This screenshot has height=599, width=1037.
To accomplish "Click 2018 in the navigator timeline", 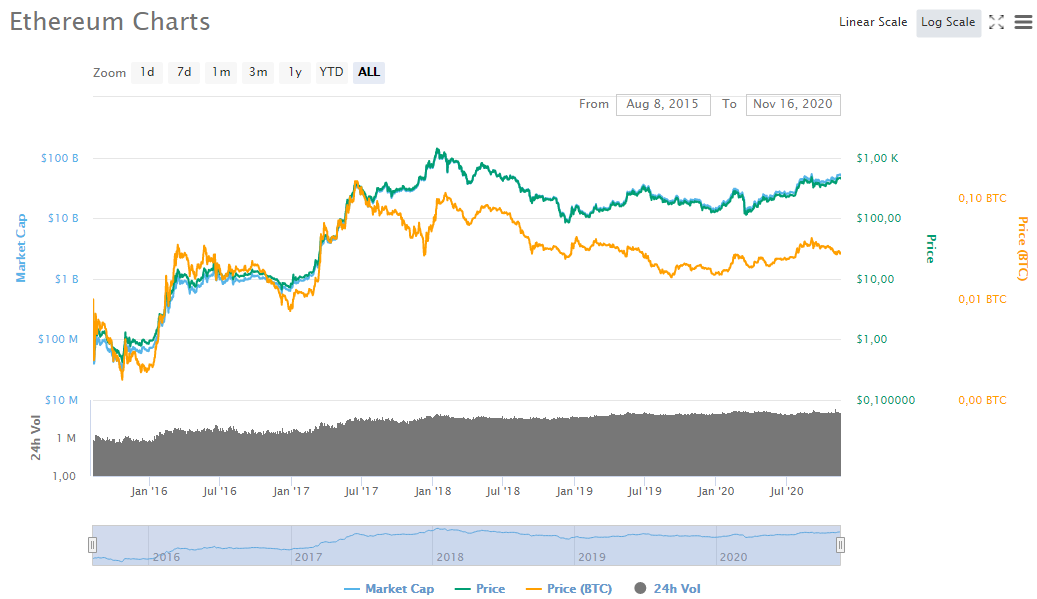I will pyautogui.click(x=450, y=556).
